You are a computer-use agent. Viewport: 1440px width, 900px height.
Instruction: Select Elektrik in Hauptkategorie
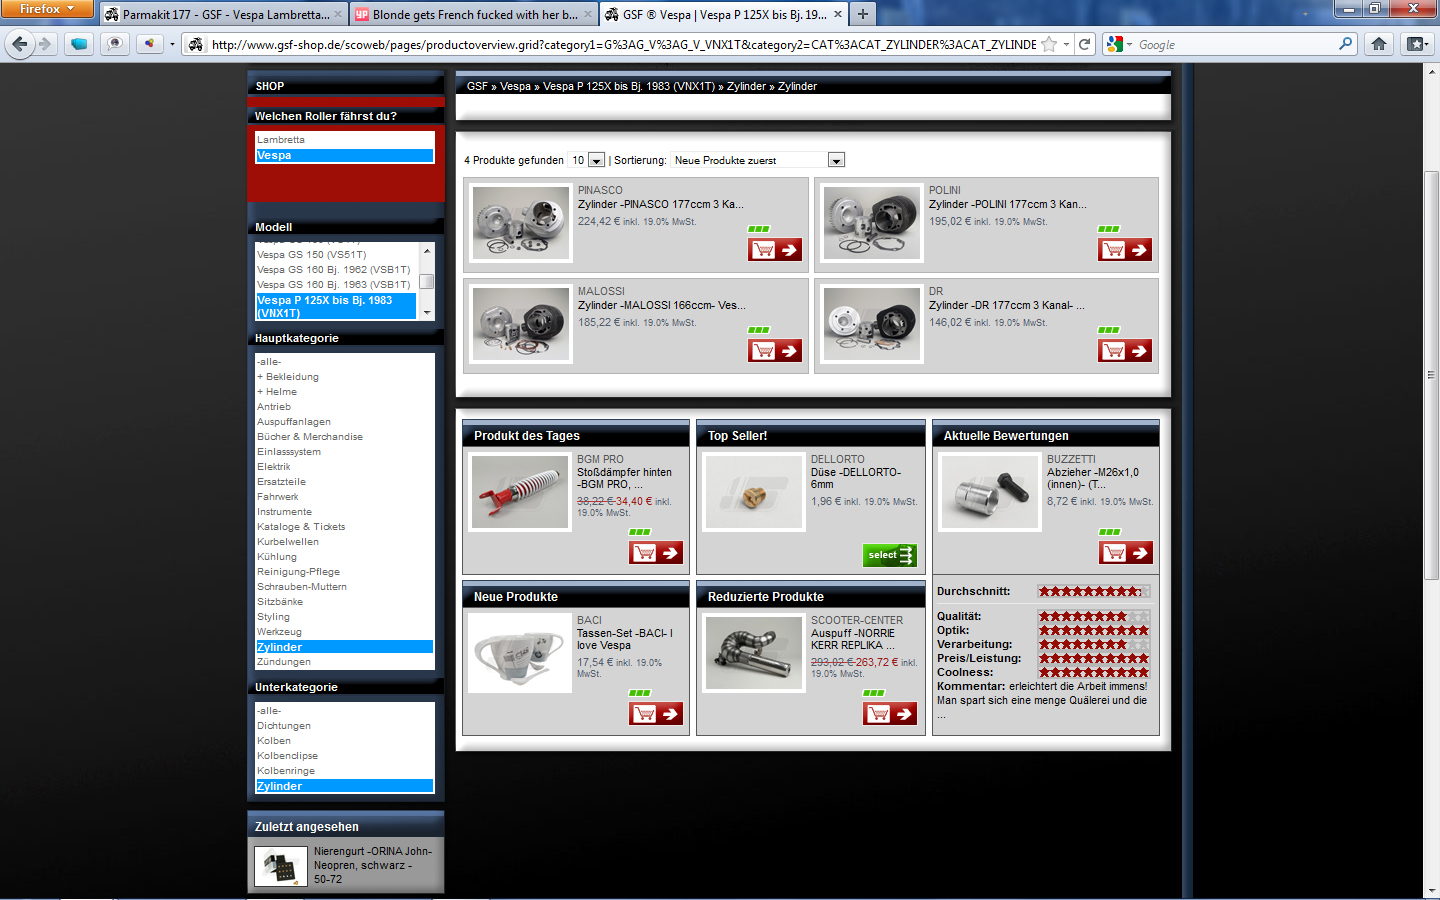click(x=274, y=467)
